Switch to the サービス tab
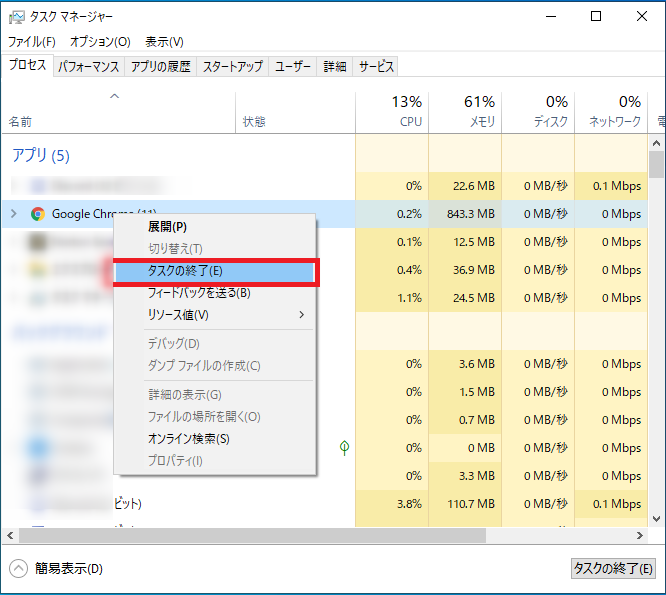The width and height of the screenshot is (666, 595). 376,67
